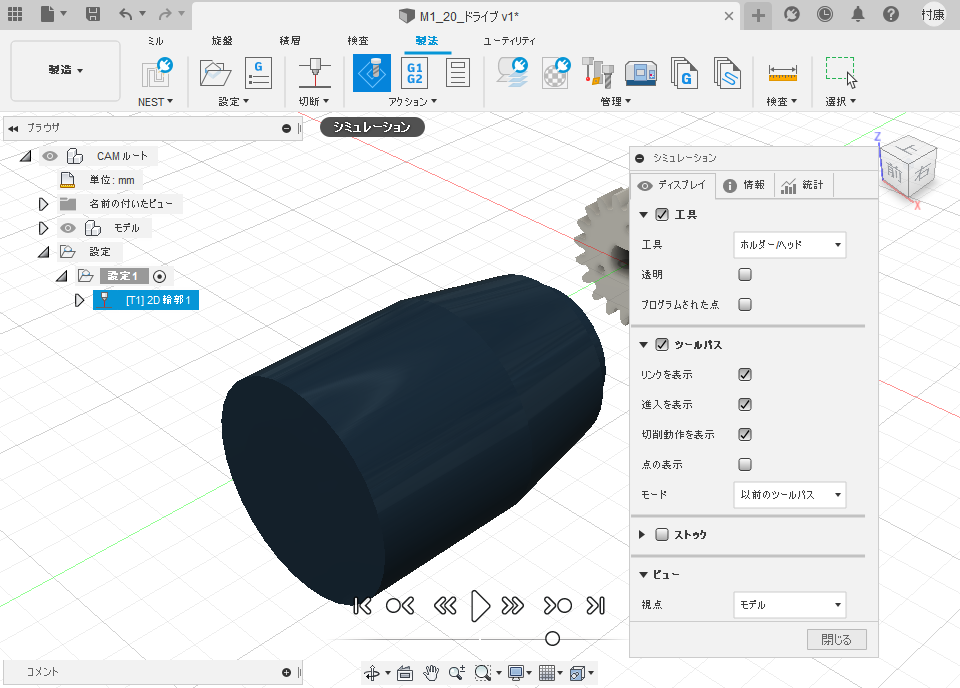Click the selection rectangle icon

tap(841, 72)
